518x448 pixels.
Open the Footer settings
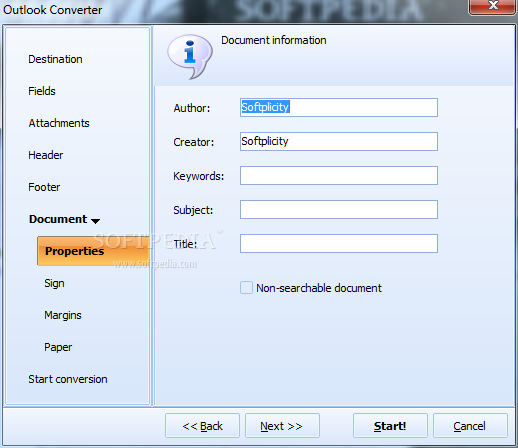(44, 187)
